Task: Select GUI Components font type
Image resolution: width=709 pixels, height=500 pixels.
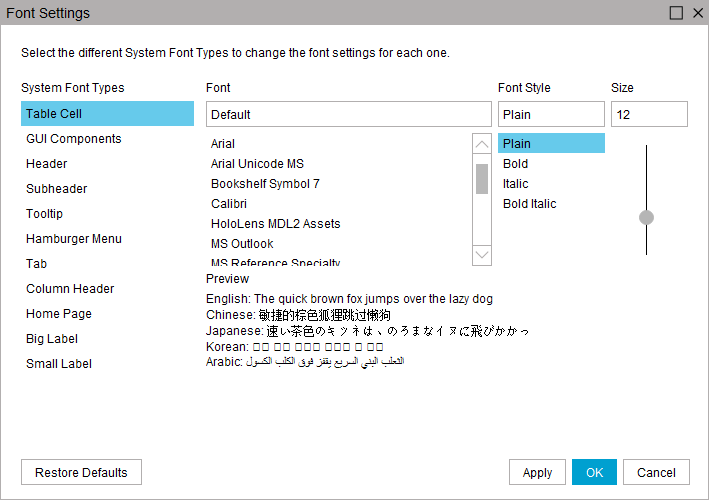Action: click(74, 139)
